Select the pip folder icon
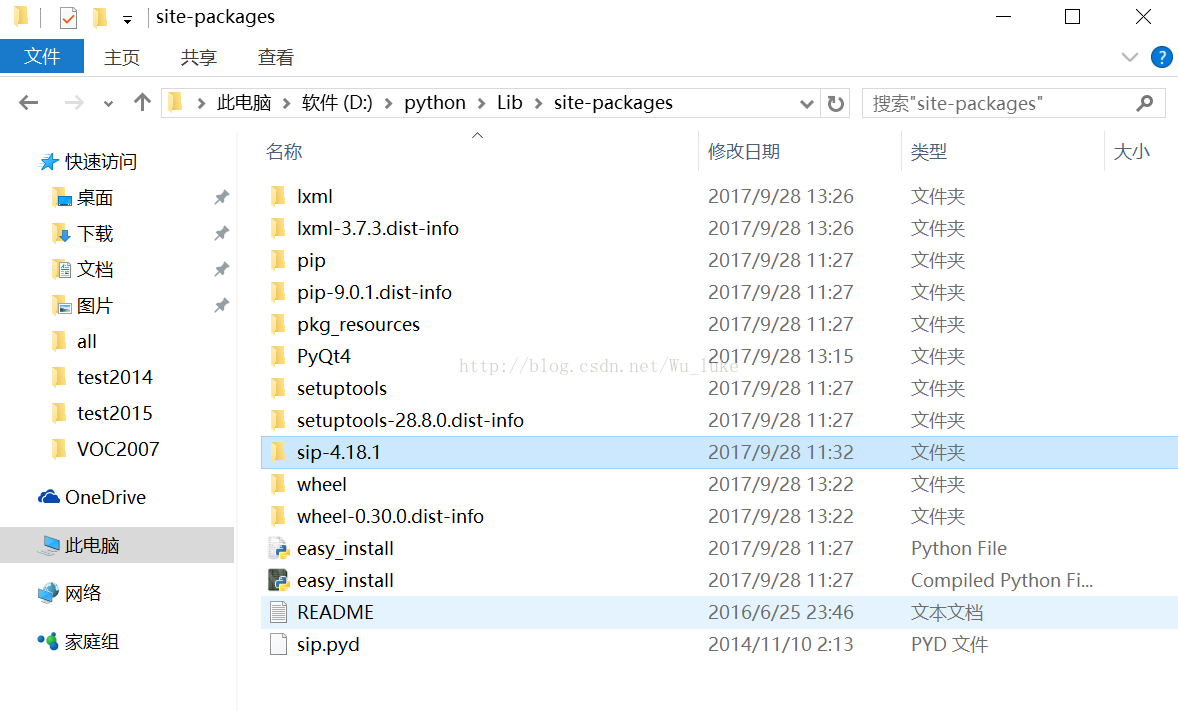Image resolution: width=1178 pixels, height=711 pixels. 278,260
